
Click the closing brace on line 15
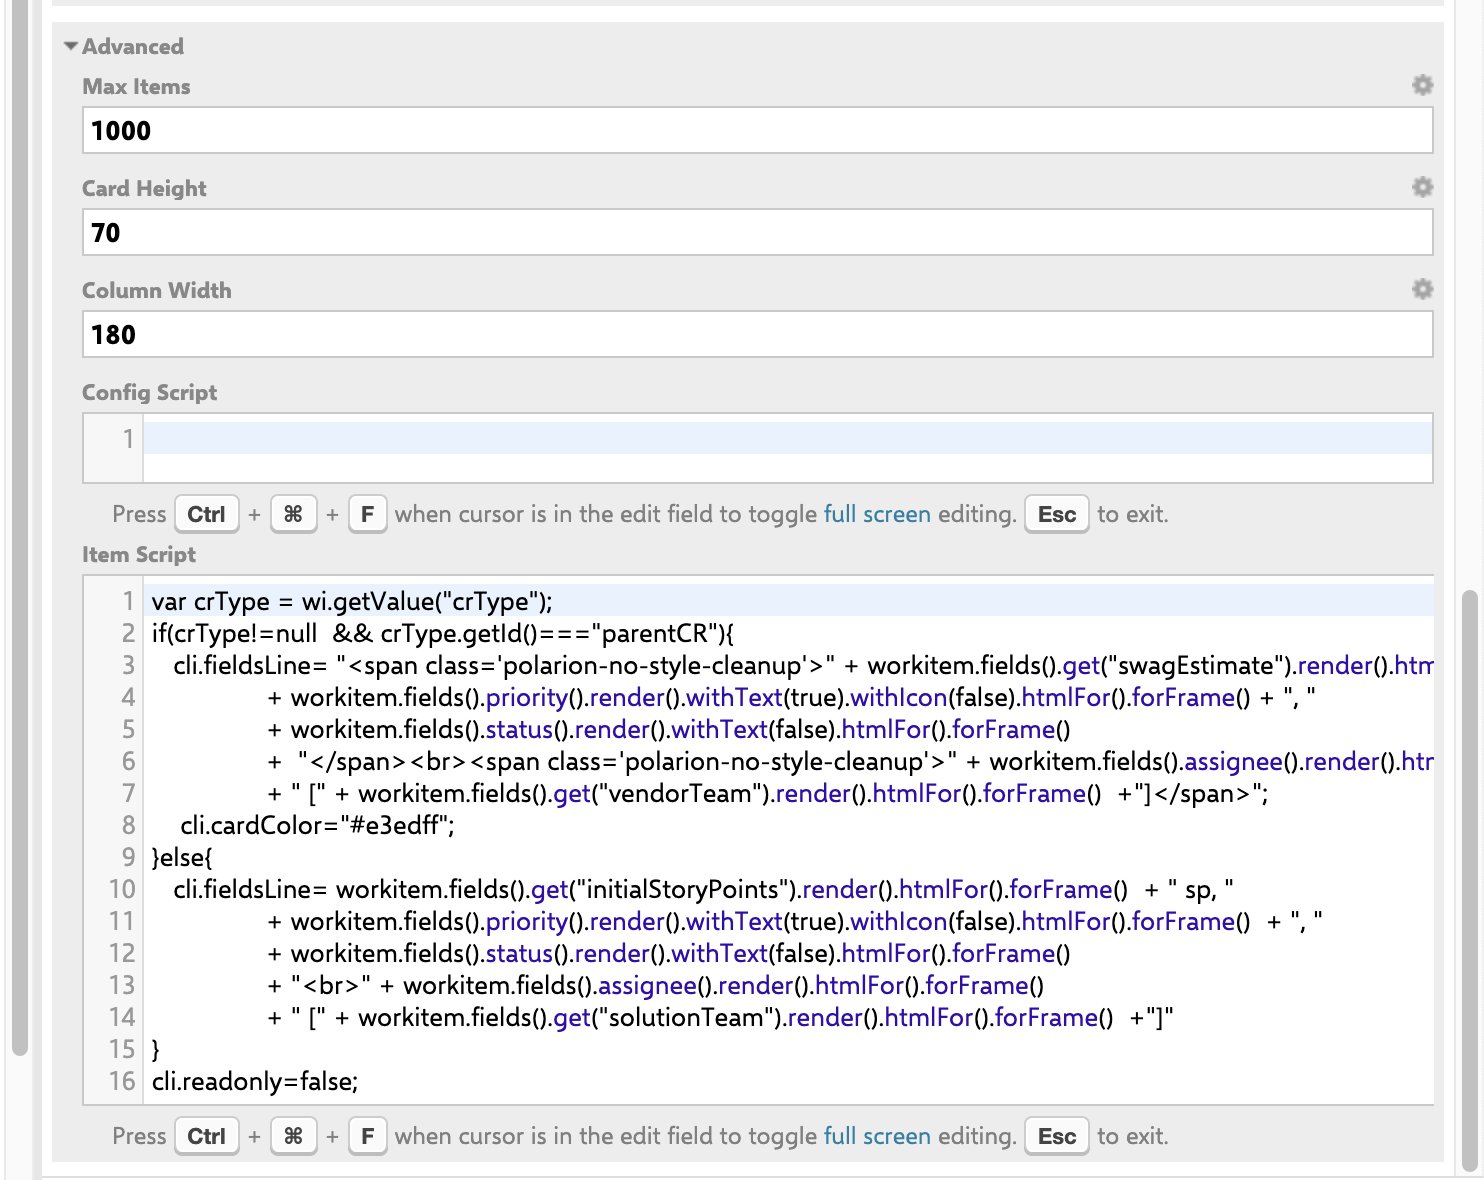pyautogui.click(x=155, y=1049)
